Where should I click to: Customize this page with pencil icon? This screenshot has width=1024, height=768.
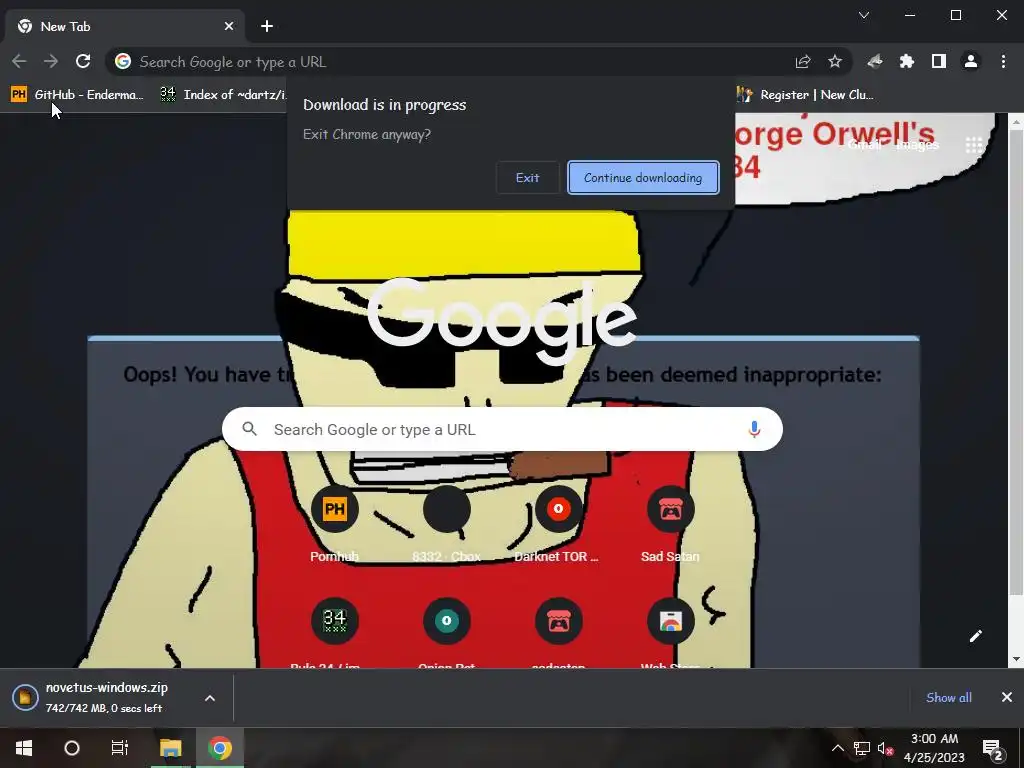point(976,636)
